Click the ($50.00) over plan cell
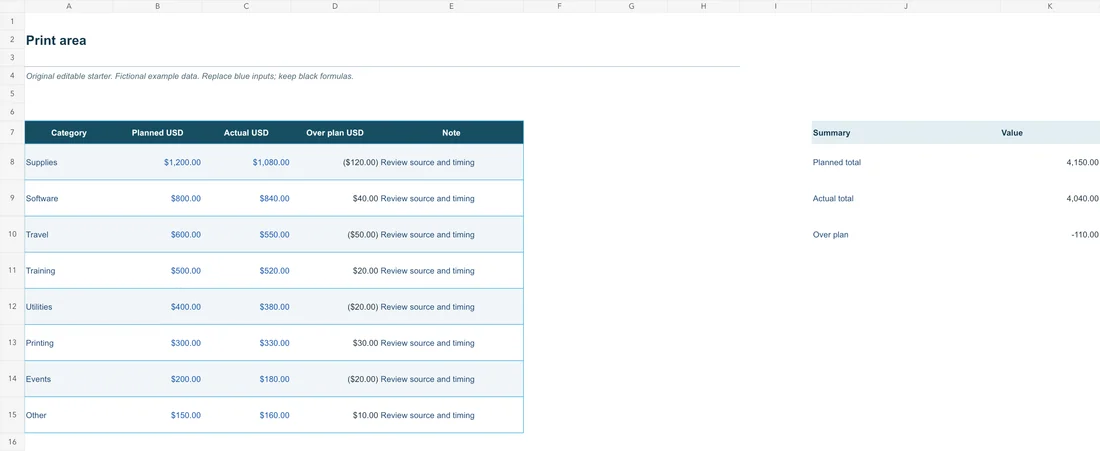 click(335, 234)
